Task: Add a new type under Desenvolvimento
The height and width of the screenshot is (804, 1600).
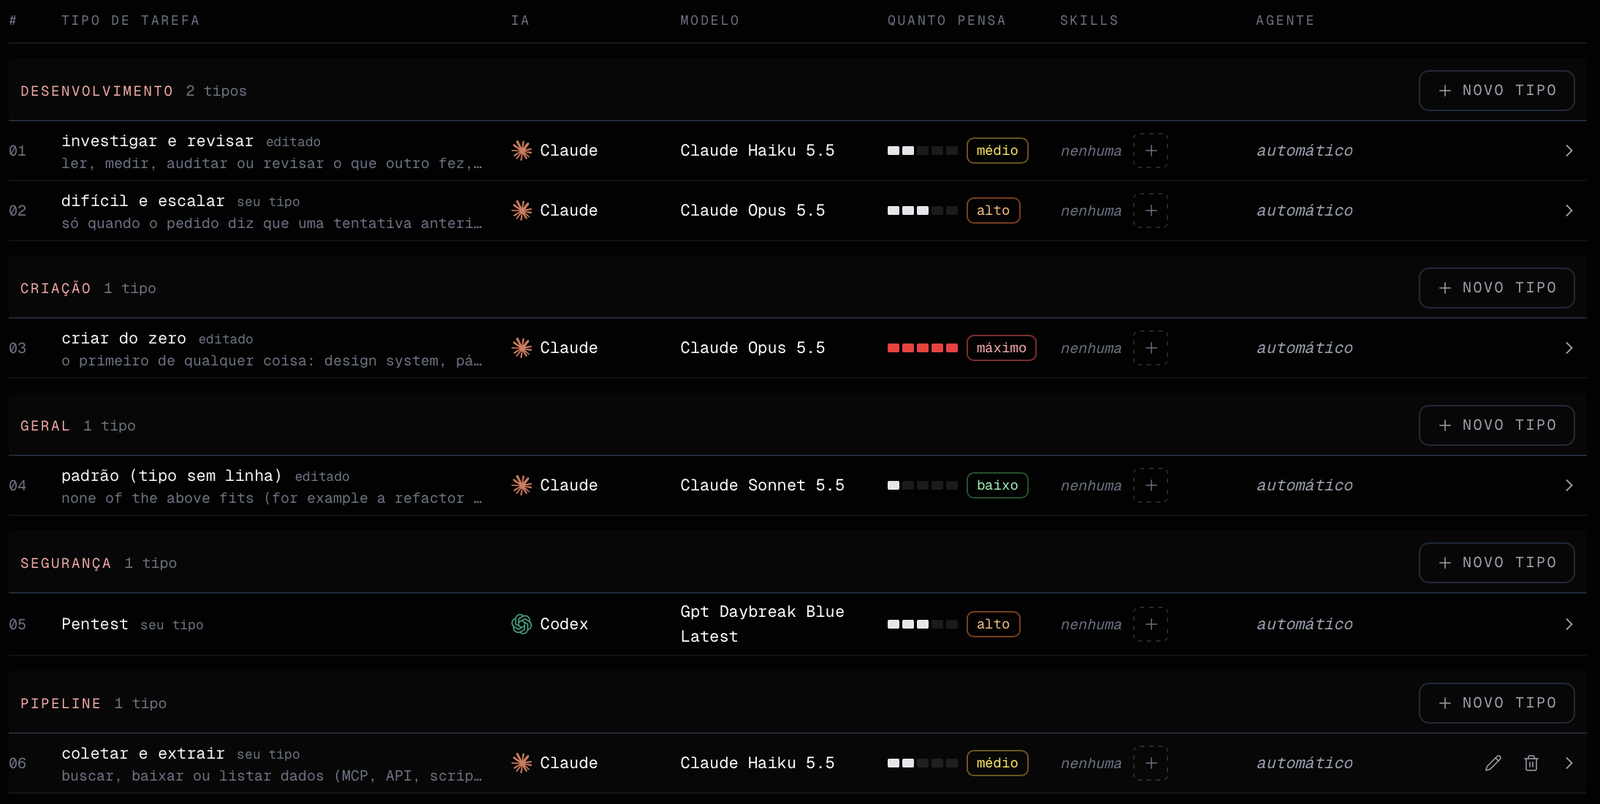Action: [1496, 90]
